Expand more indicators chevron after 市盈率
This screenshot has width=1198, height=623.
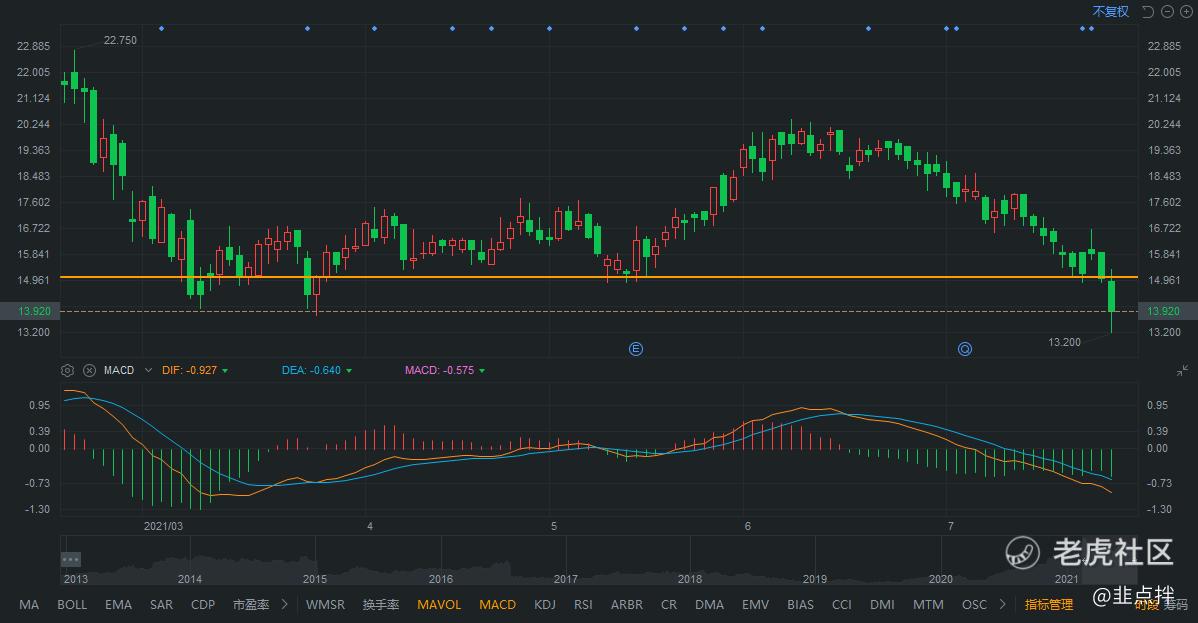[x=284, y=604]
